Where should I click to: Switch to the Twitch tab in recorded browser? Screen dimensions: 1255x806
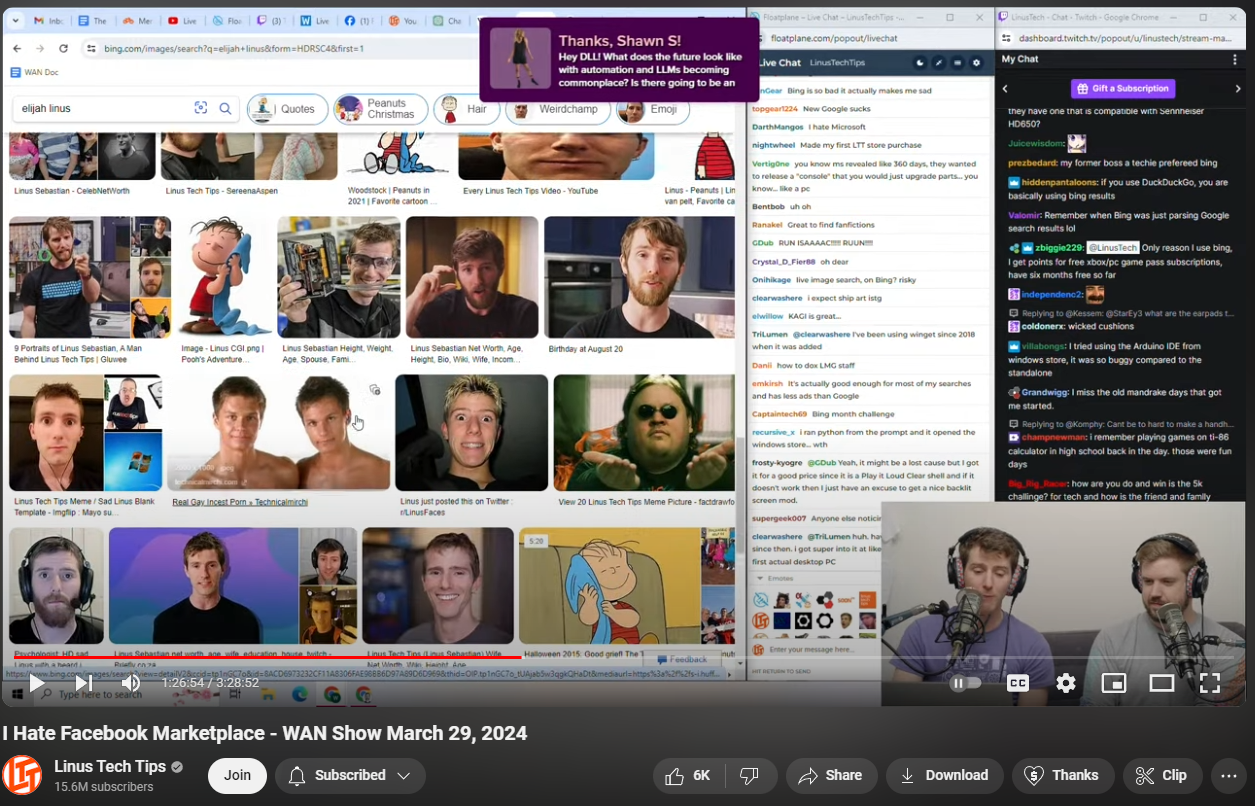pyautogui.click(x=269, y=20)
